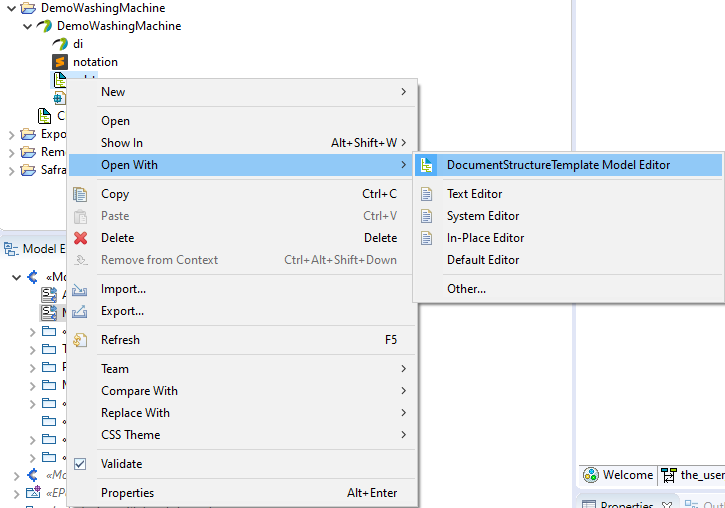725x508 pixels.
Task: Click the DemoWashingMachine project folder icon
Action: (x=28, y=8)
